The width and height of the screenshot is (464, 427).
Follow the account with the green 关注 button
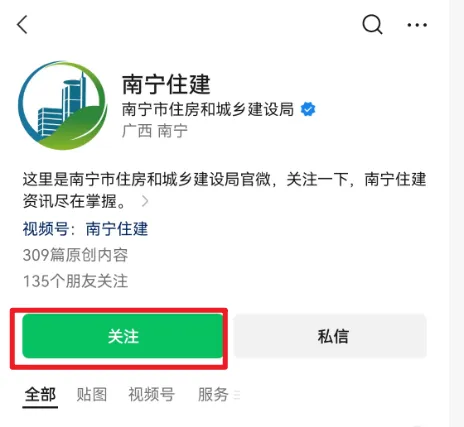click(123, 336)
